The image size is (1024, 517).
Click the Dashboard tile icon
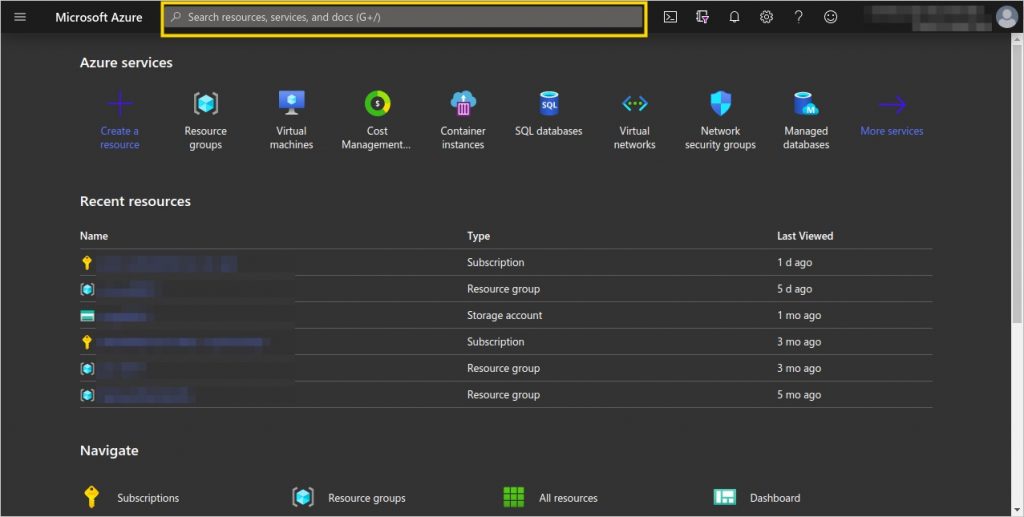coord(725,497)
